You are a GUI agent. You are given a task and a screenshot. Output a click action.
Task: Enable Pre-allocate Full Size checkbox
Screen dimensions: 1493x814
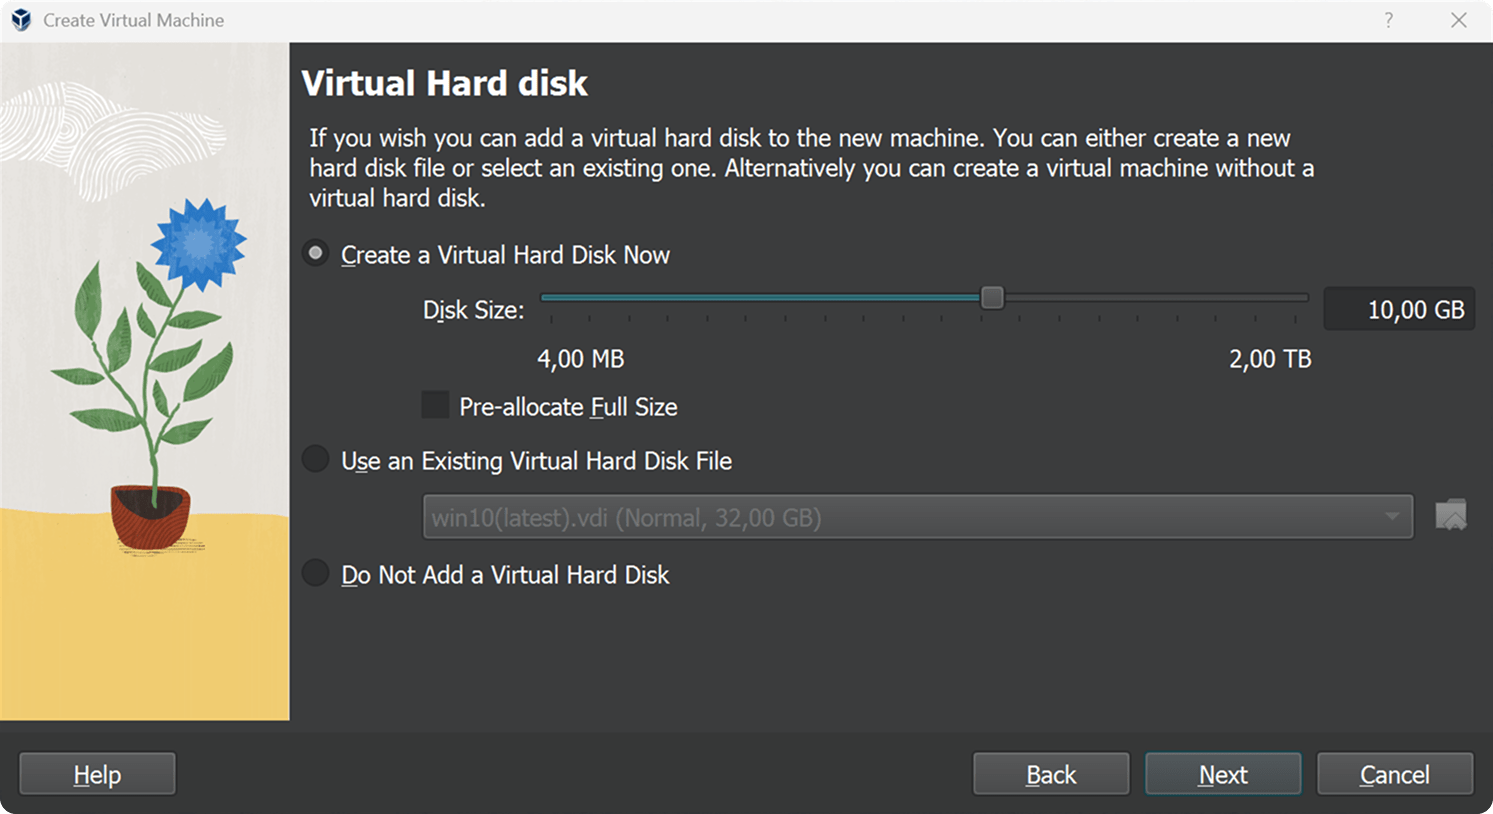coord(435,406)
